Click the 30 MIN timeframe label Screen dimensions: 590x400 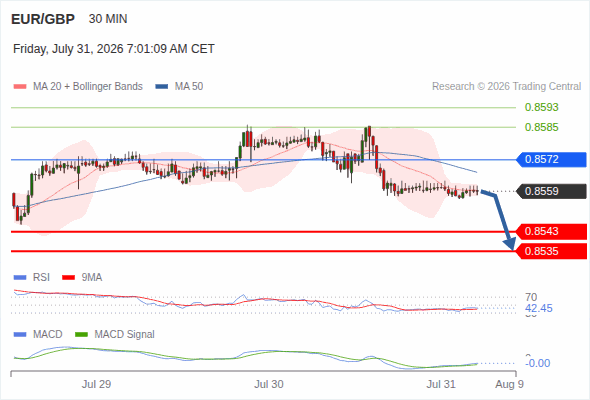(x=108, y=19)
